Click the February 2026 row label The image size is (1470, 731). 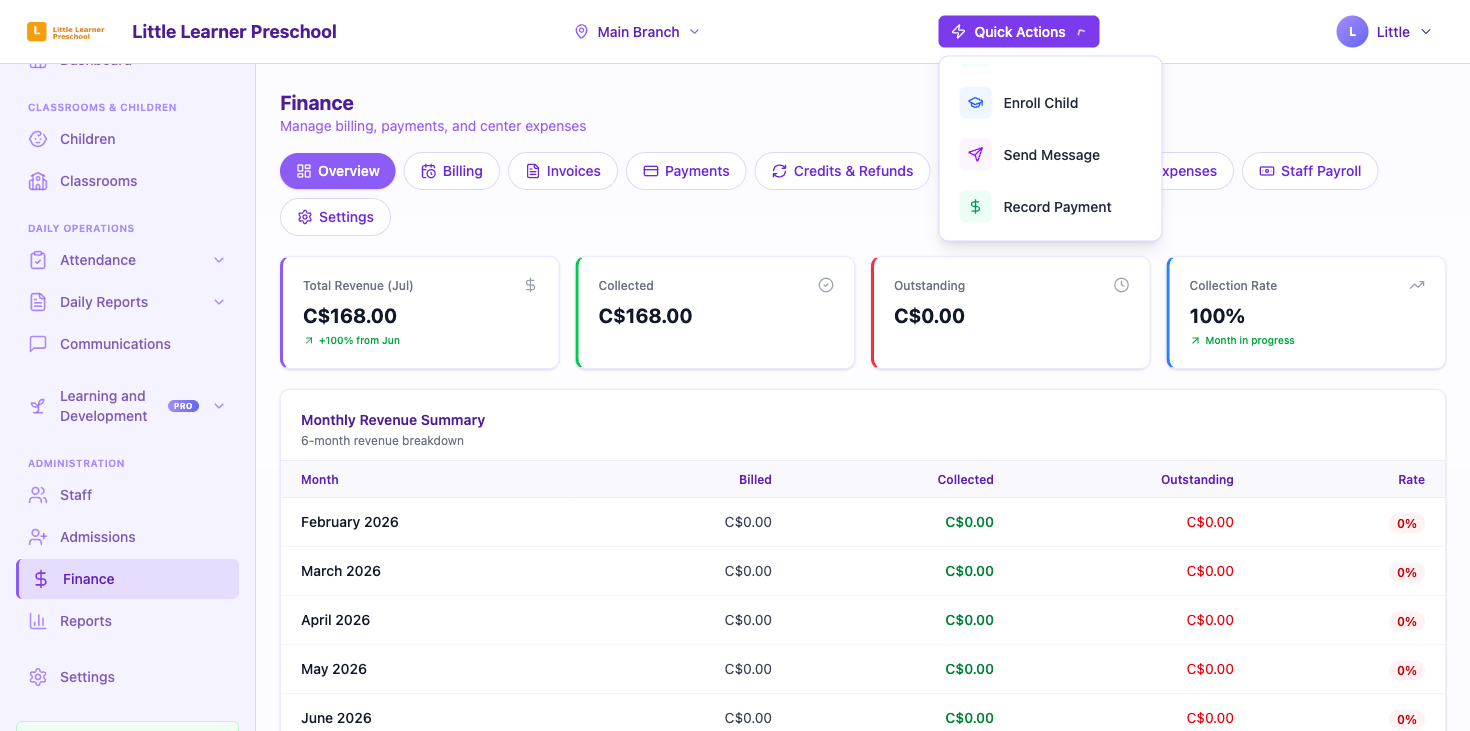coord(350,522)
